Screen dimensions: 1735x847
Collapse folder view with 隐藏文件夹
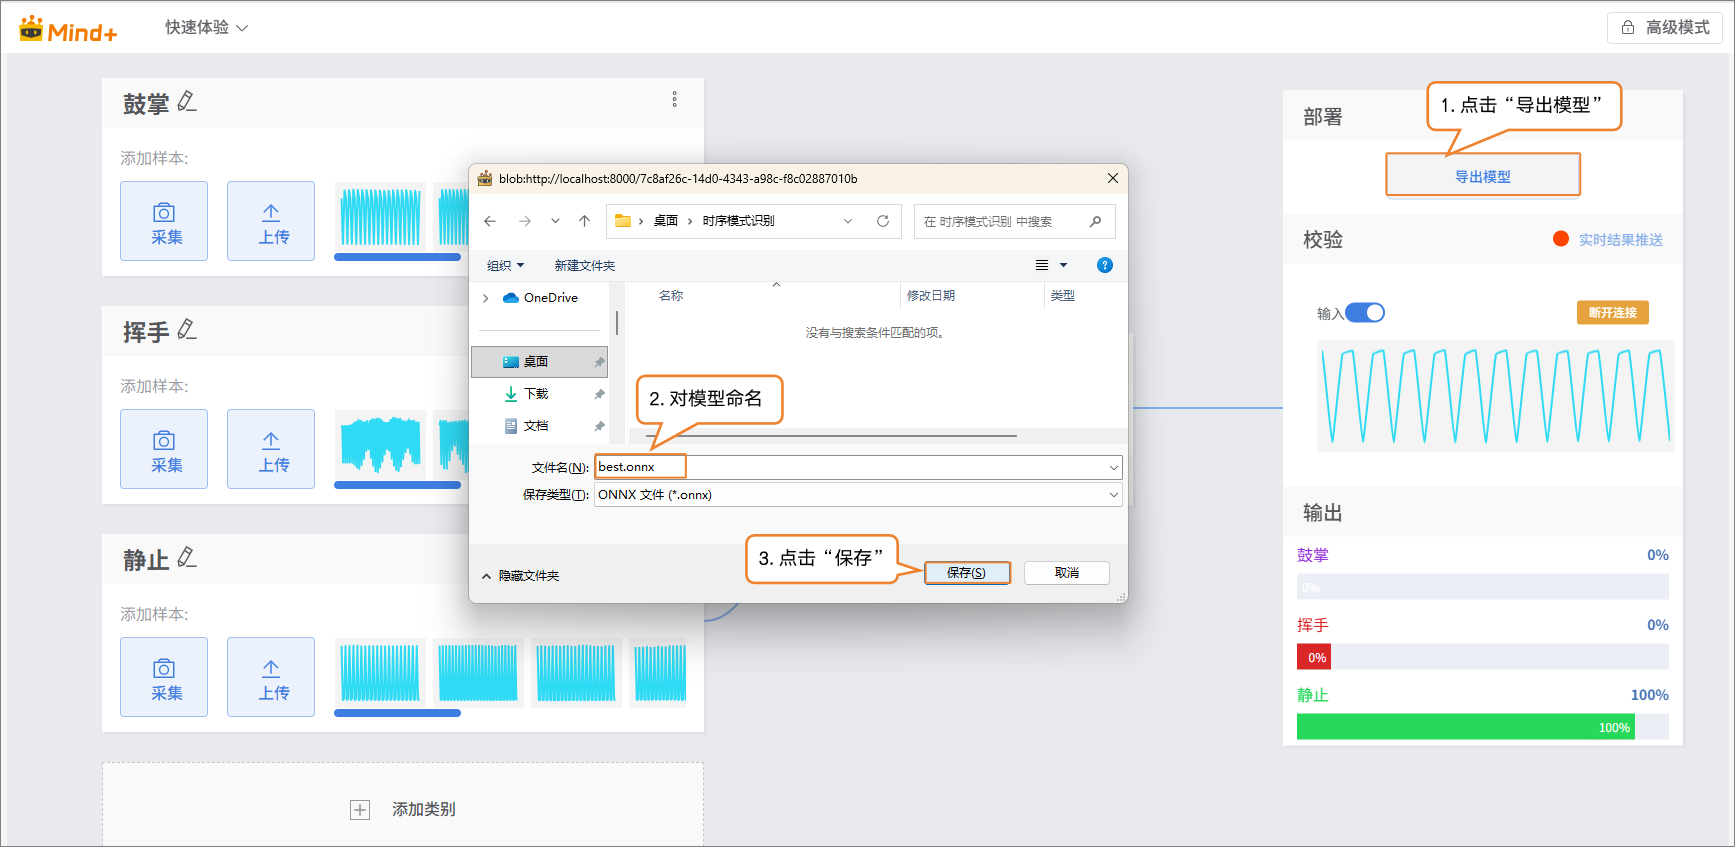tap(520, 576)
